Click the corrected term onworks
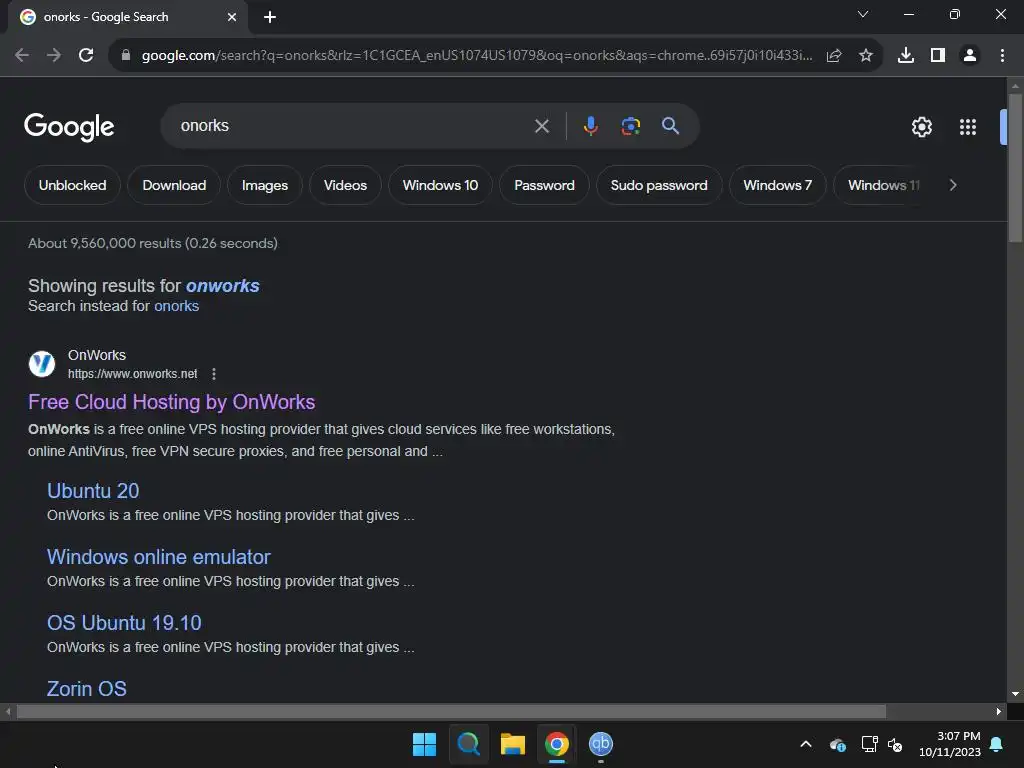The image size is (1024, 768). point(223,286)
